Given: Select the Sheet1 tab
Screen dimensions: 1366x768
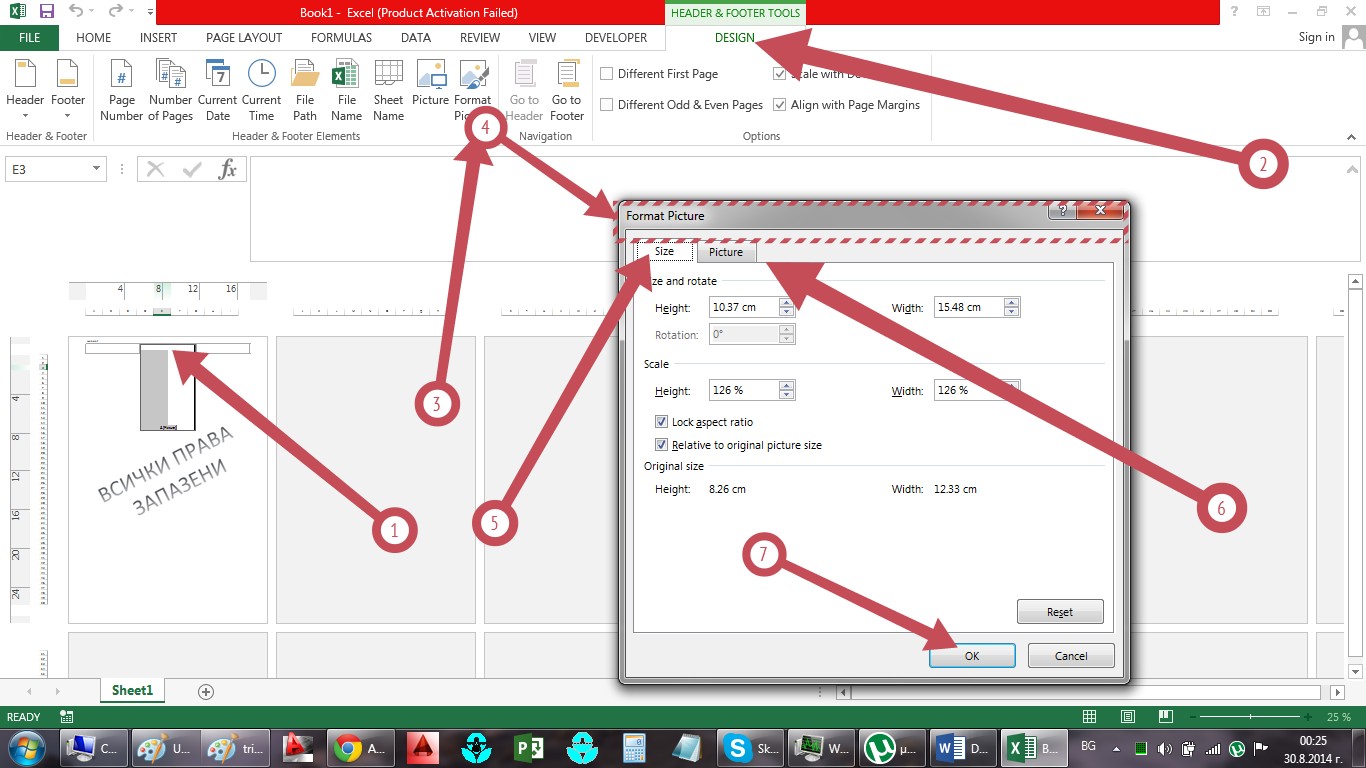Looking at the screenshot, I should tap(132, 691).
